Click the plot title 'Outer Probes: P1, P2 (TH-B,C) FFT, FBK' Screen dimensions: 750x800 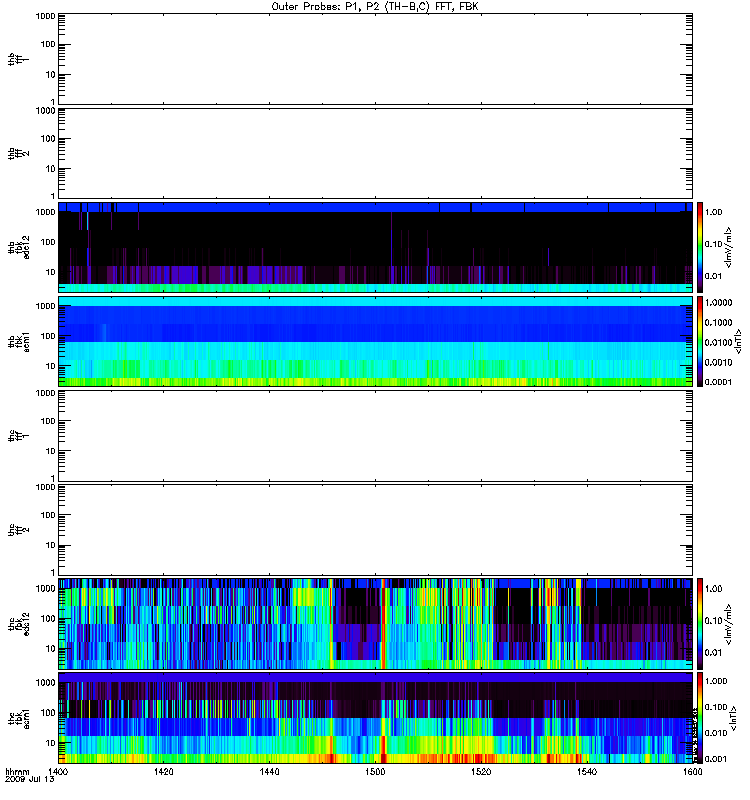click(375, 7)
